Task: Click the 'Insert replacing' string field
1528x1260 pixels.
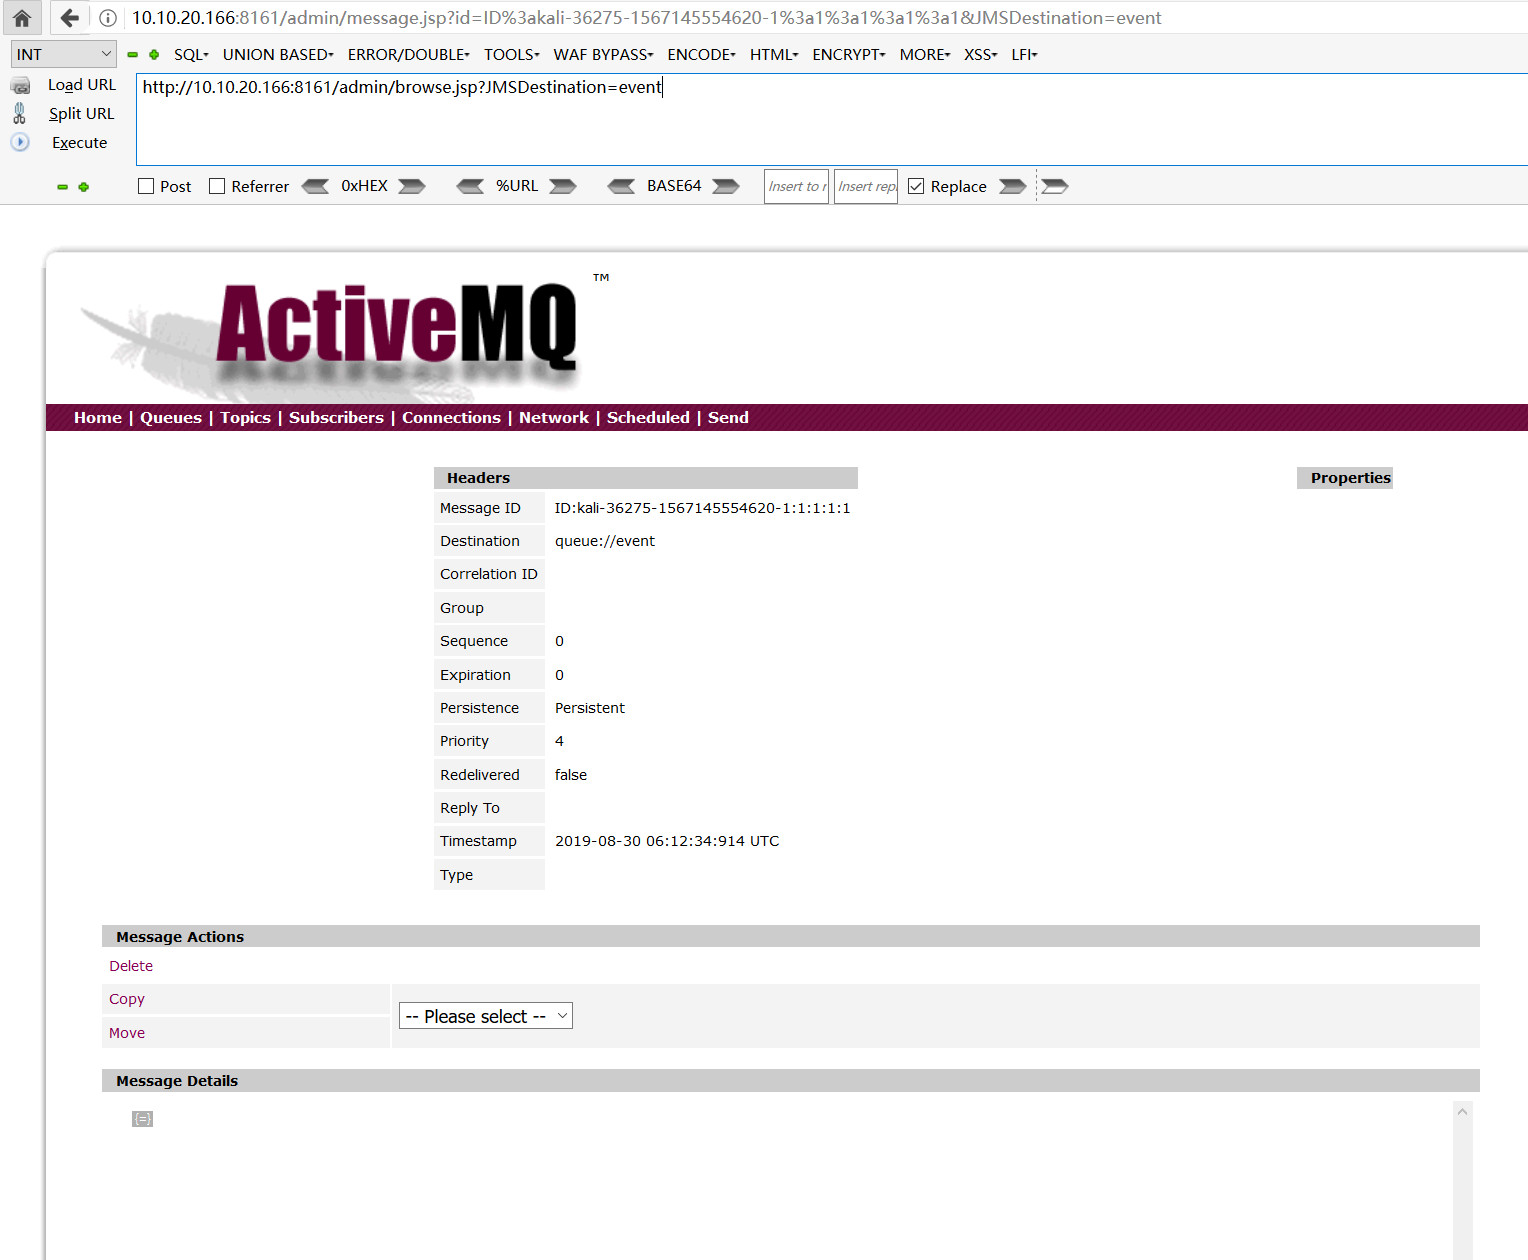Action: (x=866, y=186)
